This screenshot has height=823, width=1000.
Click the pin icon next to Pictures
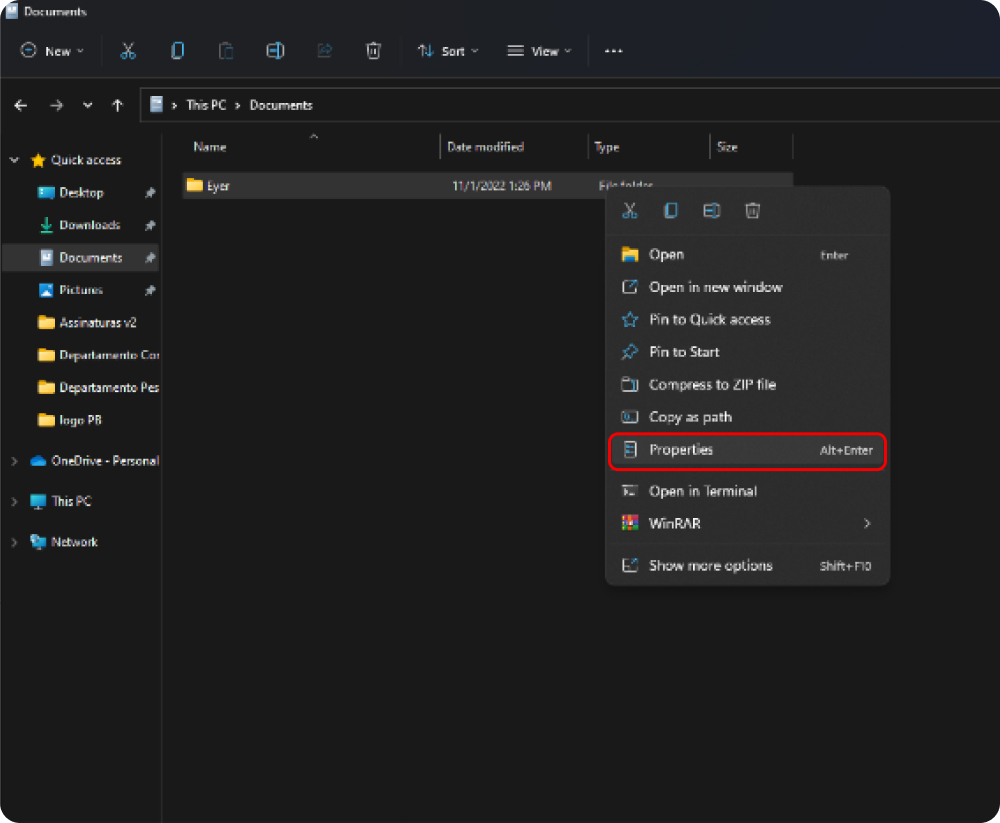coord(150,290)
